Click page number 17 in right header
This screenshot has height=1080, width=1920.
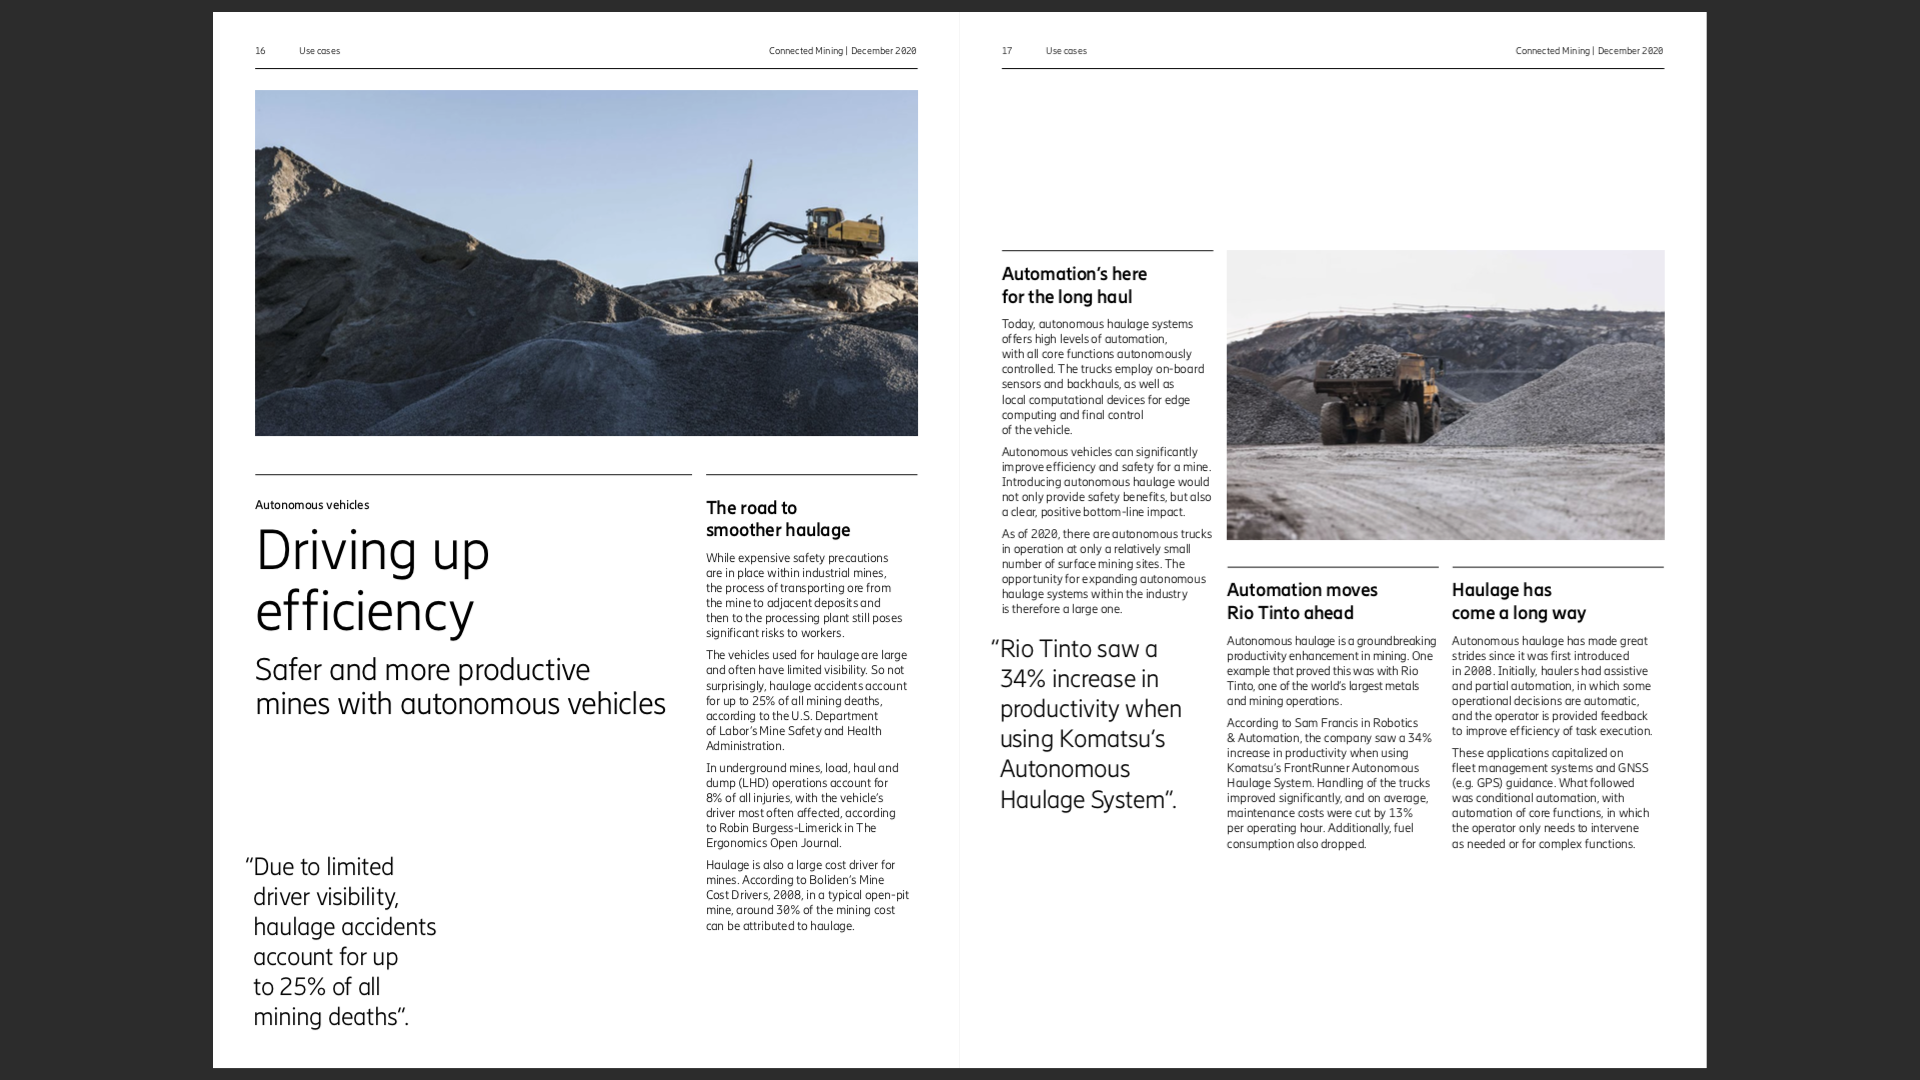(1007, 51)
